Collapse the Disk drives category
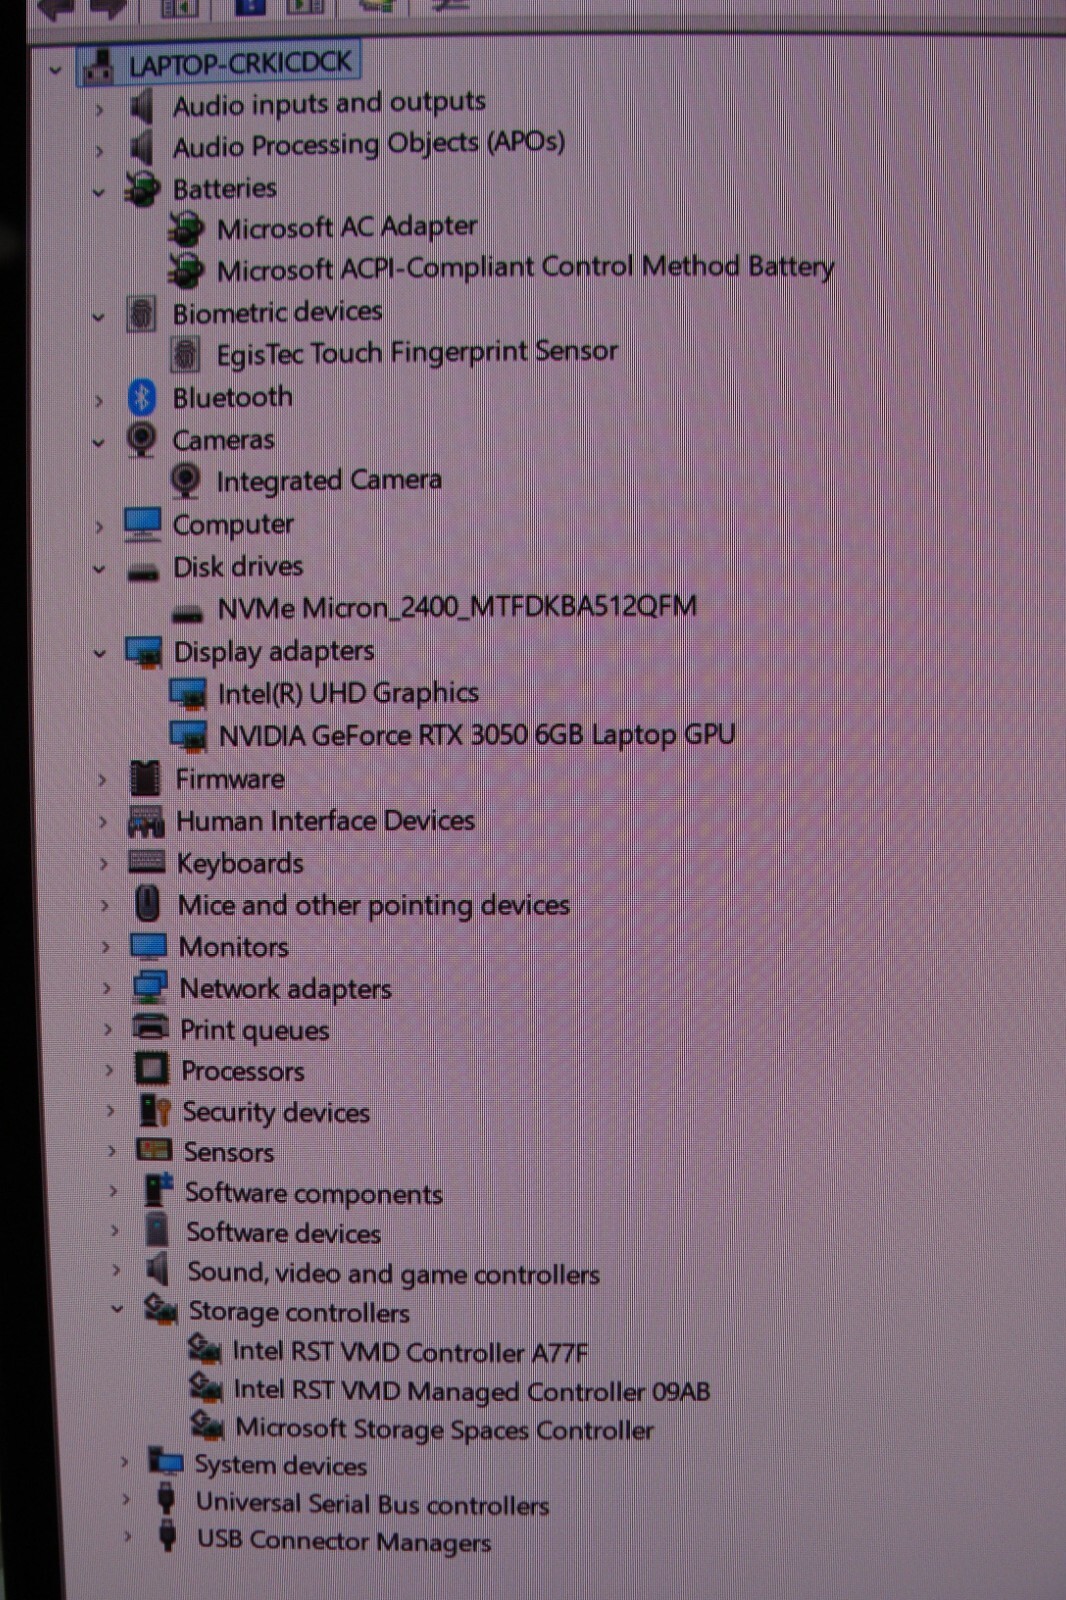This screenshot has width=1066, height=1600. [98, 570]
